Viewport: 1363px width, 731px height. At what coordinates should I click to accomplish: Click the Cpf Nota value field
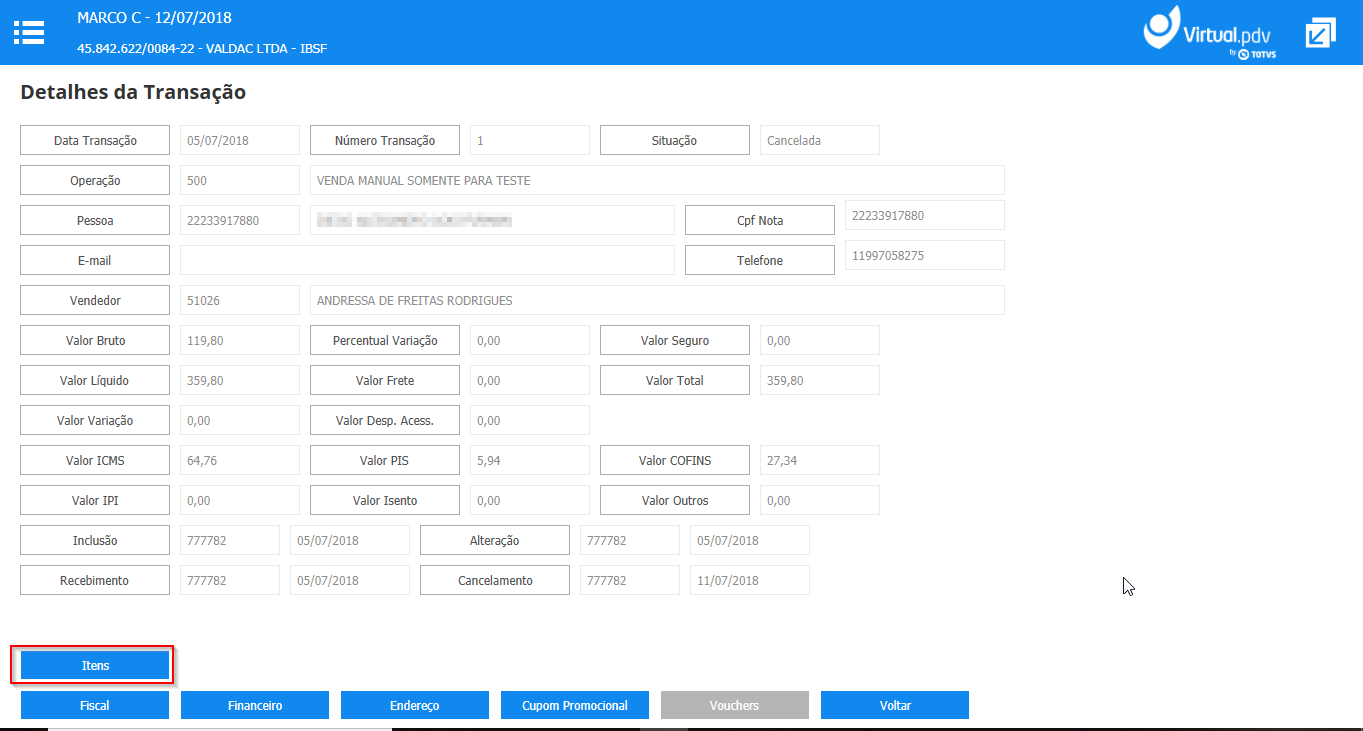point(925,215)
